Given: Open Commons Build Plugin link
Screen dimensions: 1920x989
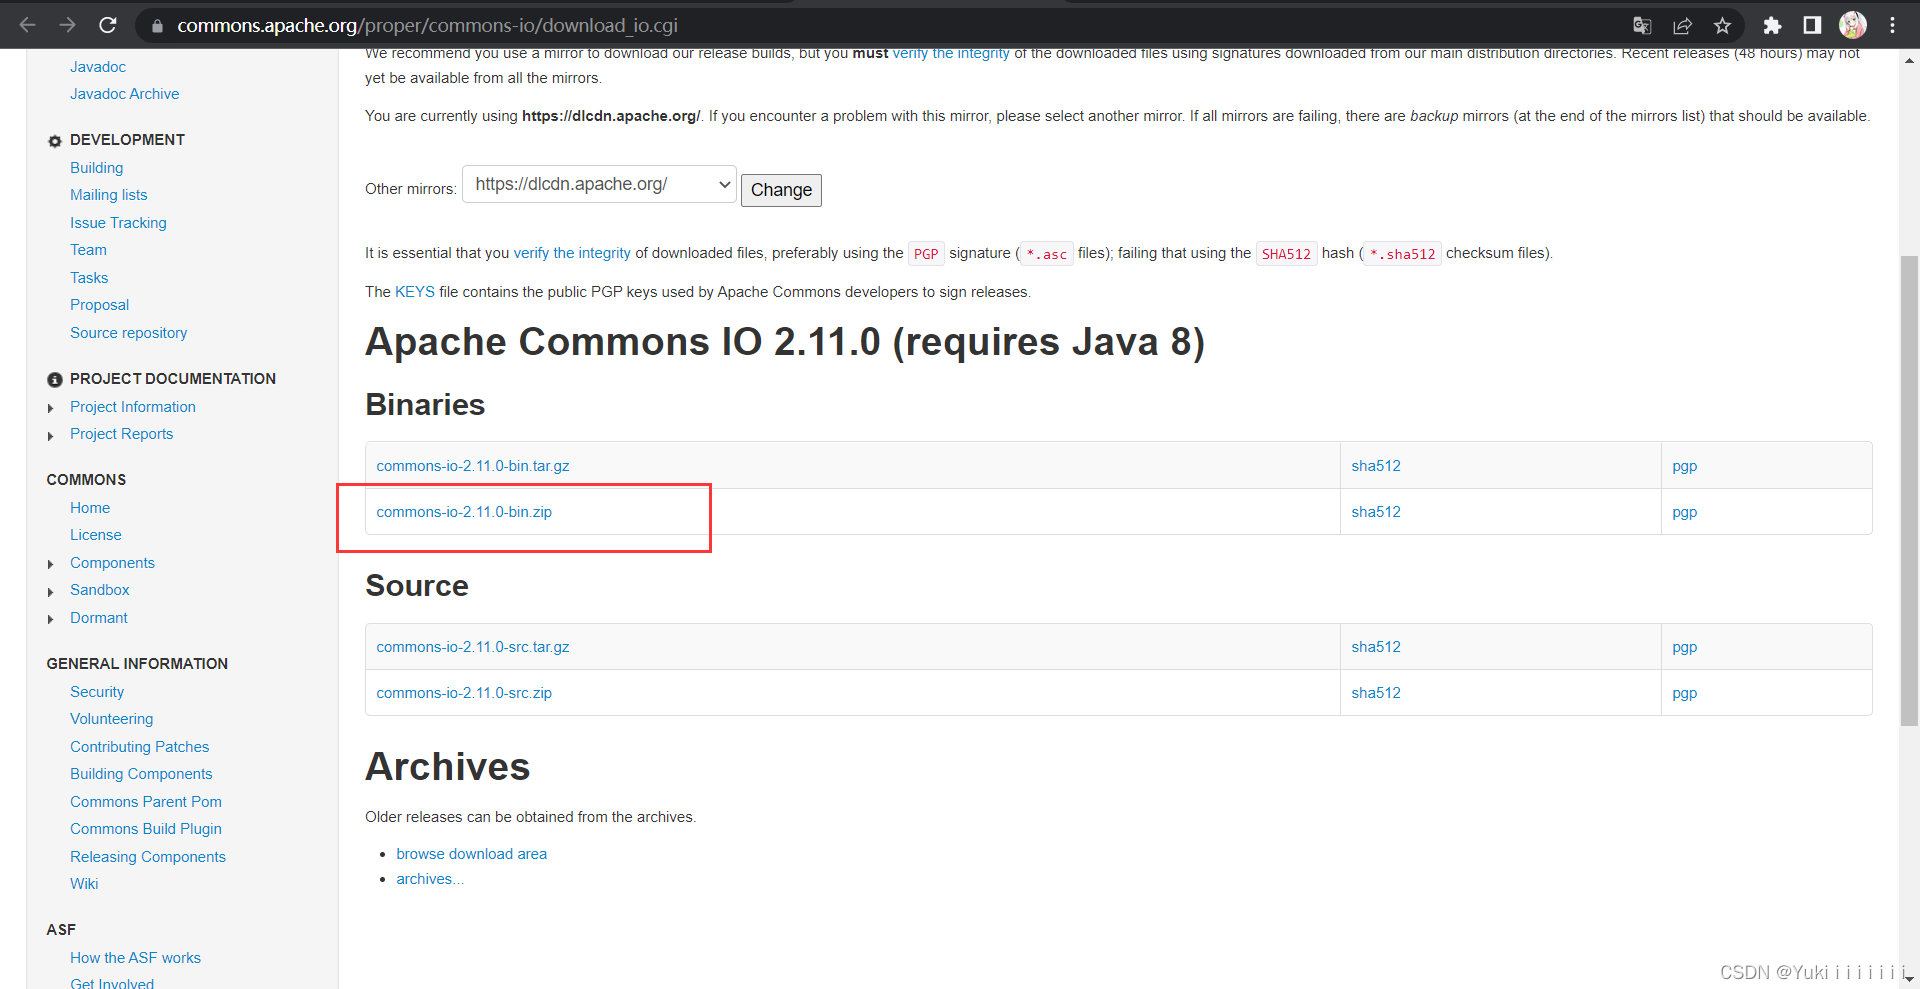Looking at the screenshot, I should [x=146, y=829].
